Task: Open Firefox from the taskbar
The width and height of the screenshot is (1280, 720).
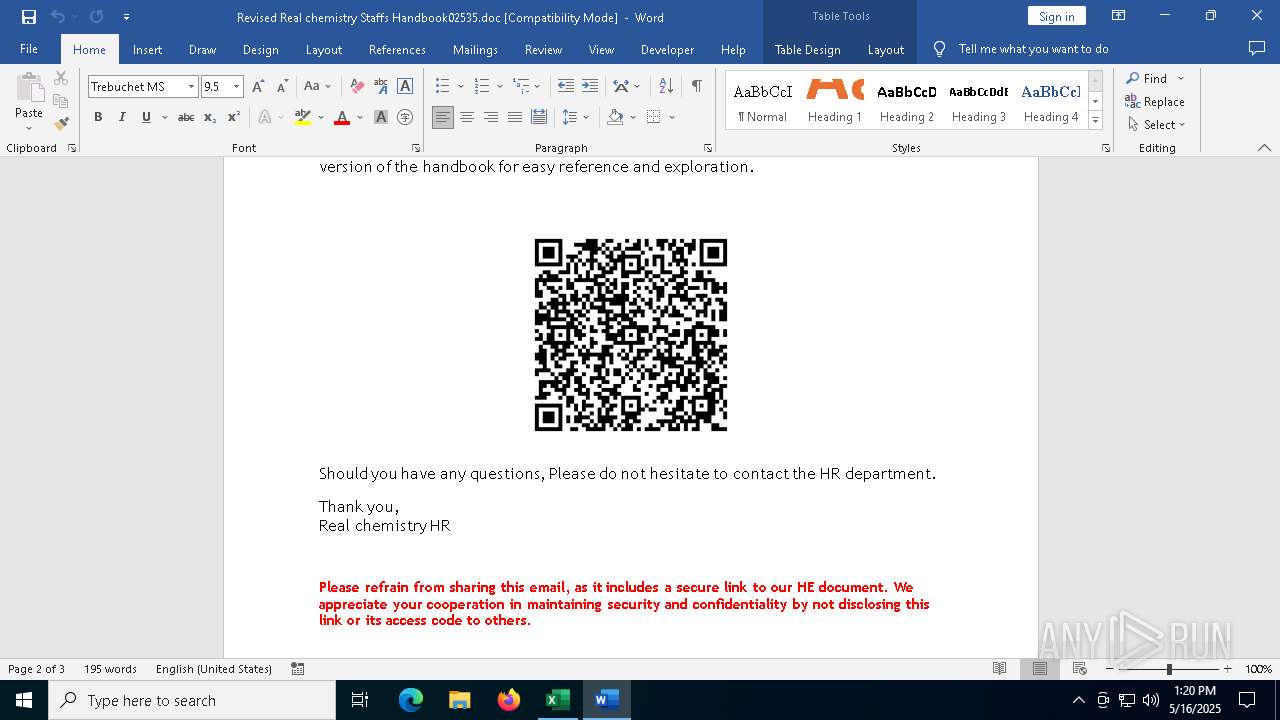Action: tap(508, 700)
